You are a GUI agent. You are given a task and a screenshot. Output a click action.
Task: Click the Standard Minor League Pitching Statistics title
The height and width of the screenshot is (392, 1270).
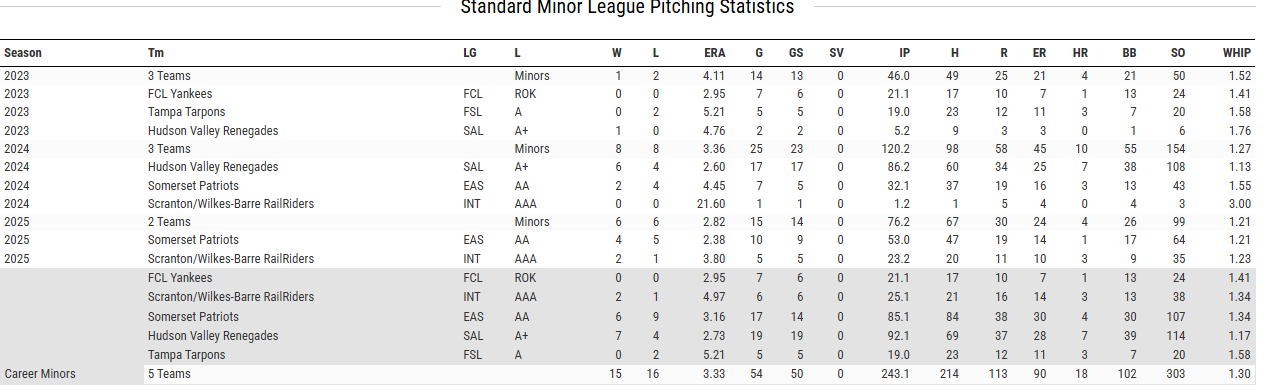point(627,8)
